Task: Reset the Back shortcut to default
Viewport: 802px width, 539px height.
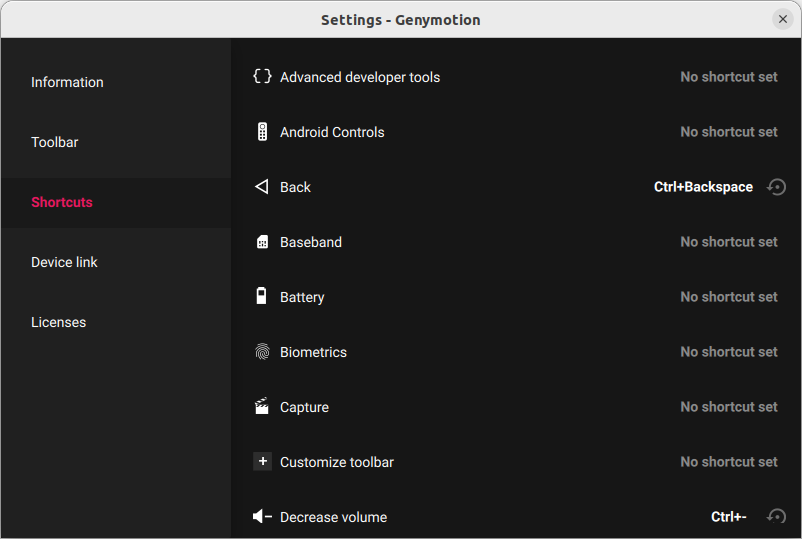Action: [x=776, y=187]
